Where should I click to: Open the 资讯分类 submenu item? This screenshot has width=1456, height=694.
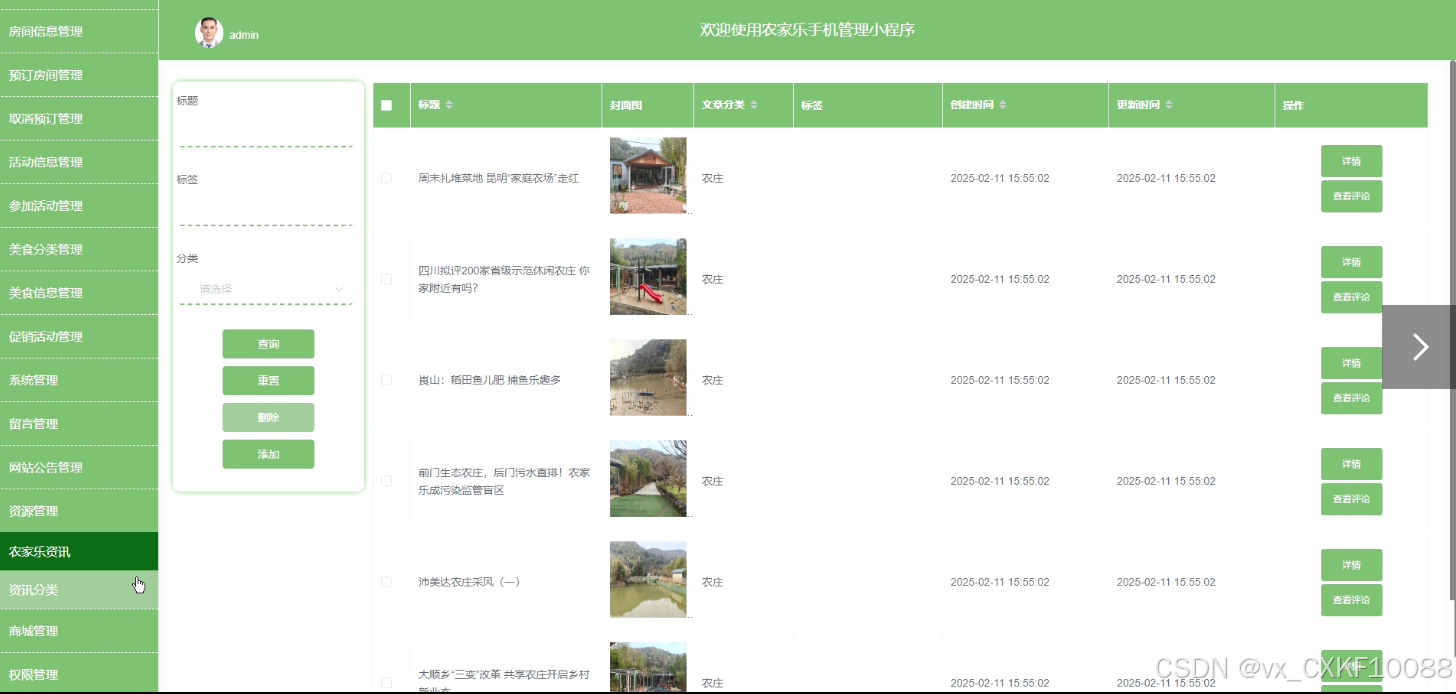(79, 590)
